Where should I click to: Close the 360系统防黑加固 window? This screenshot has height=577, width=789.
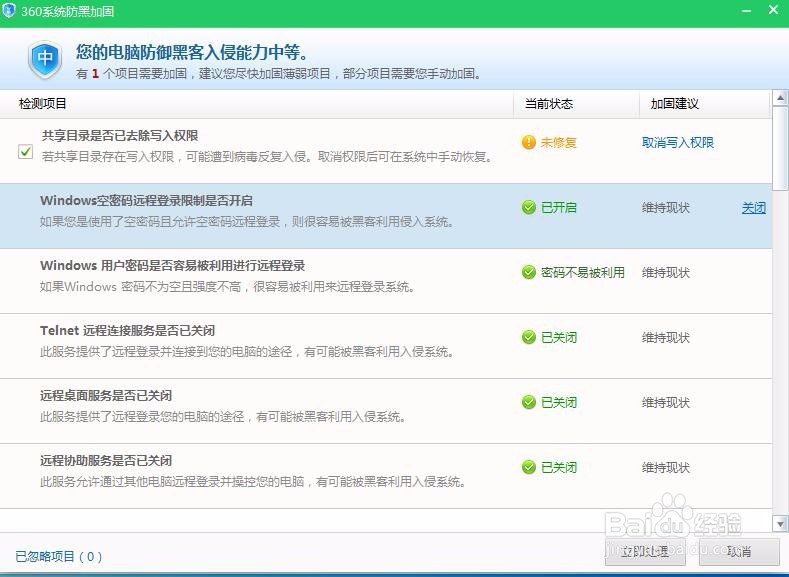point(773,10)
